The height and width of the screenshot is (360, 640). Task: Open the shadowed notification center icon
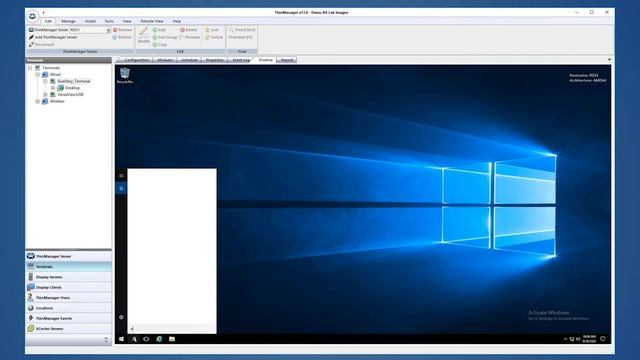pos(603,339)
